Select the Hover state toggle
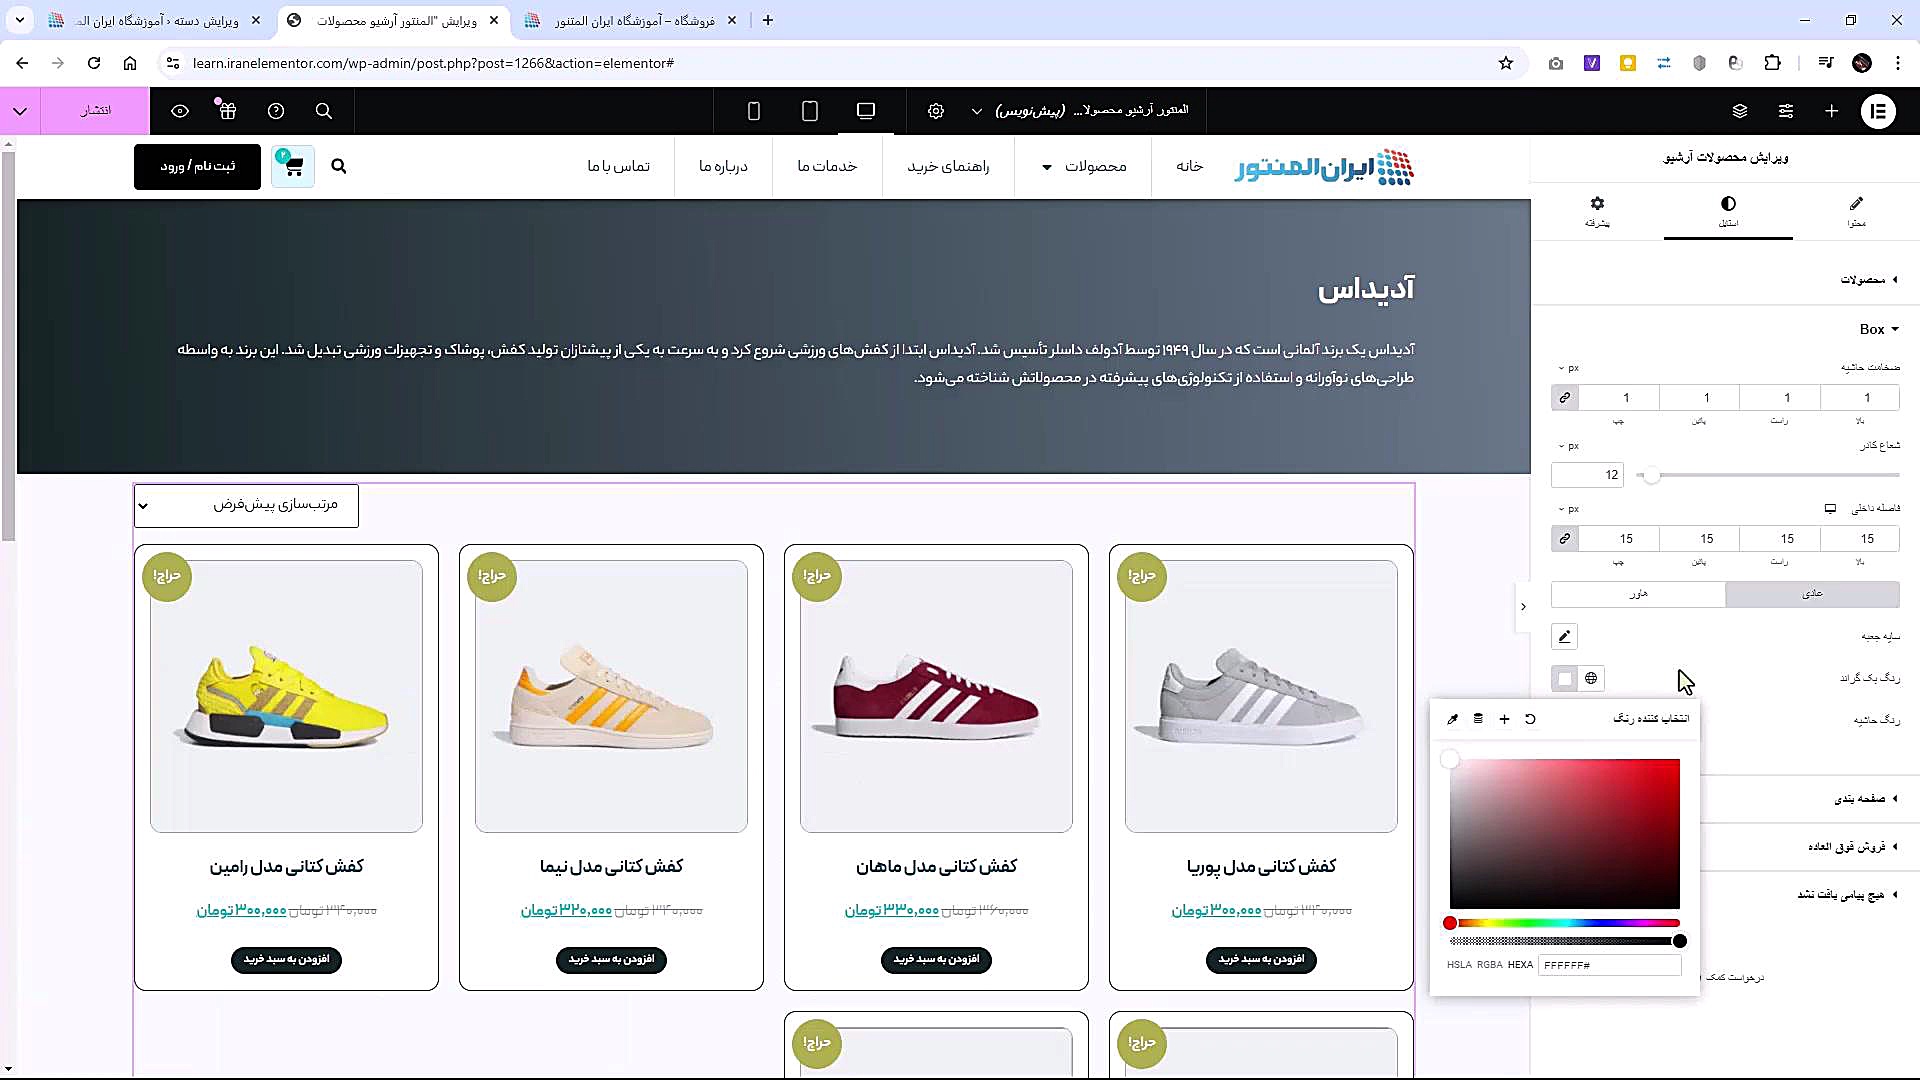The height and width of the screenshot is (1080, 1920). (x=1638, y=594)
